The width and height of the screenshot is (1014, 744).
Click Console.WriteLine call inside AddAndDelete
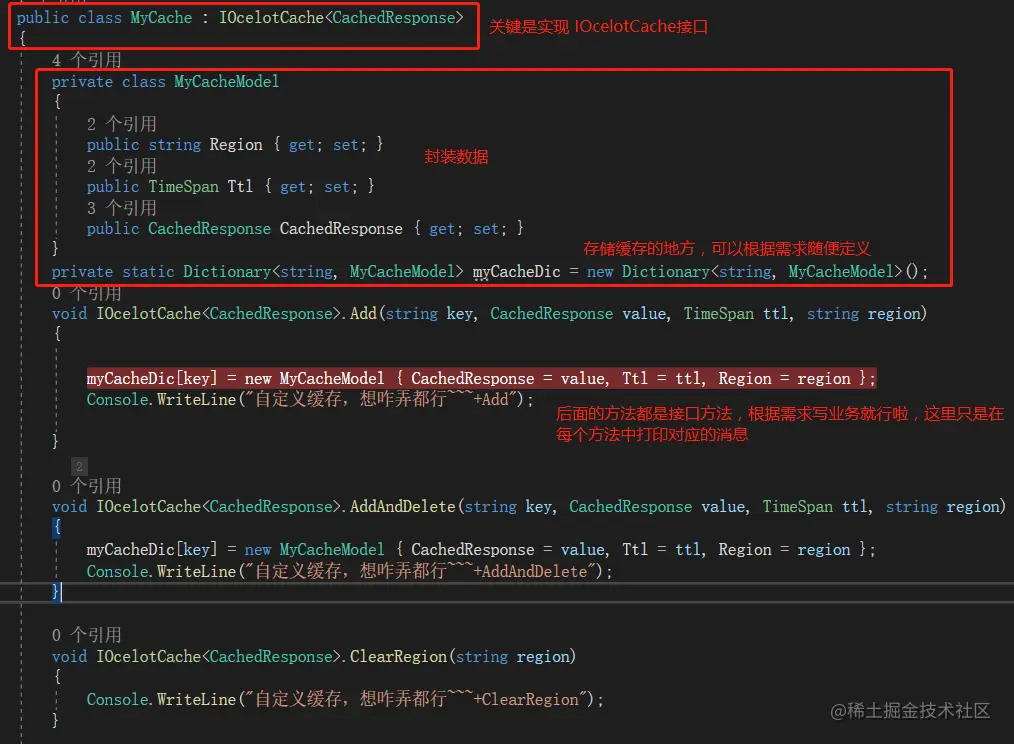point(349,571)
